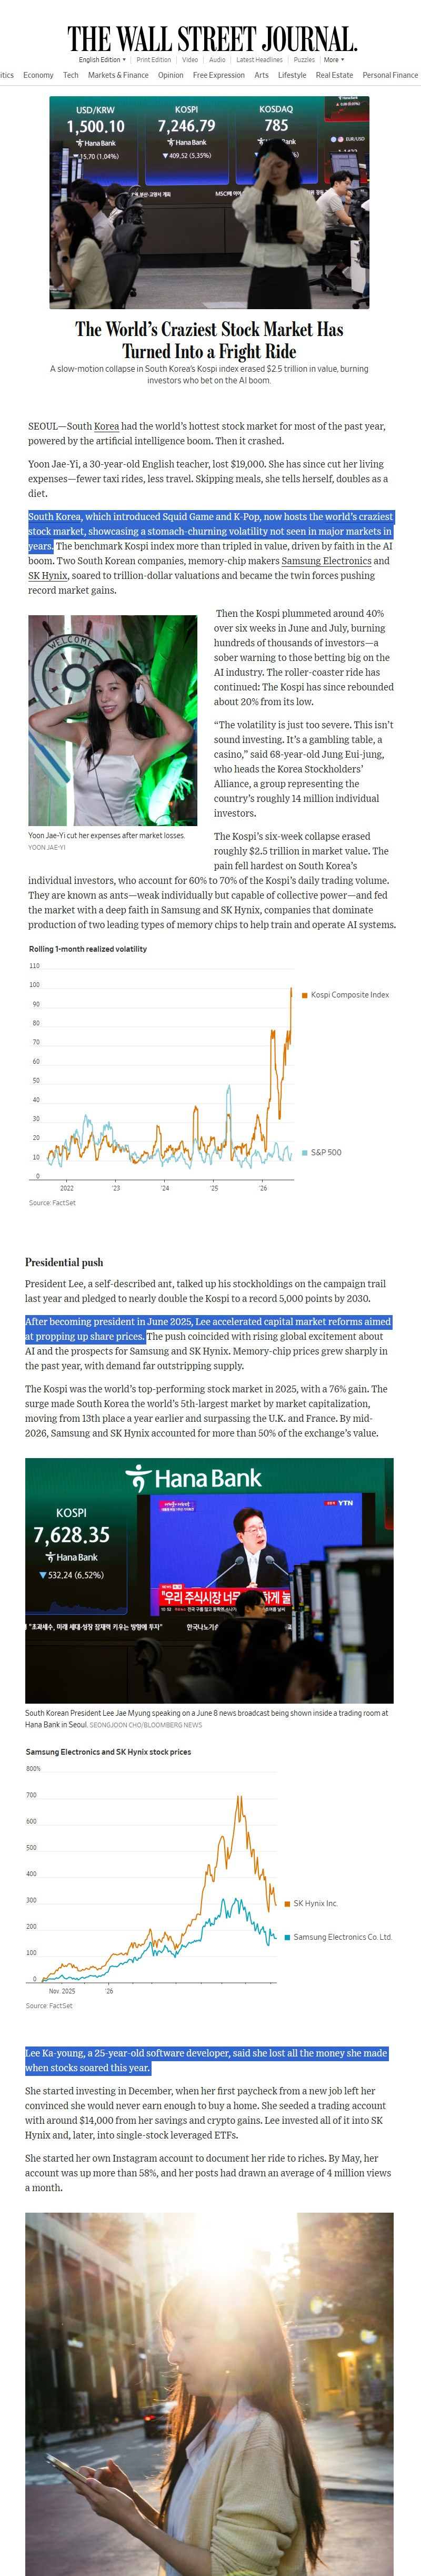Switch to the Real Estate section
The width and height of the screenshot is (421, 2576).
(334, 75)
